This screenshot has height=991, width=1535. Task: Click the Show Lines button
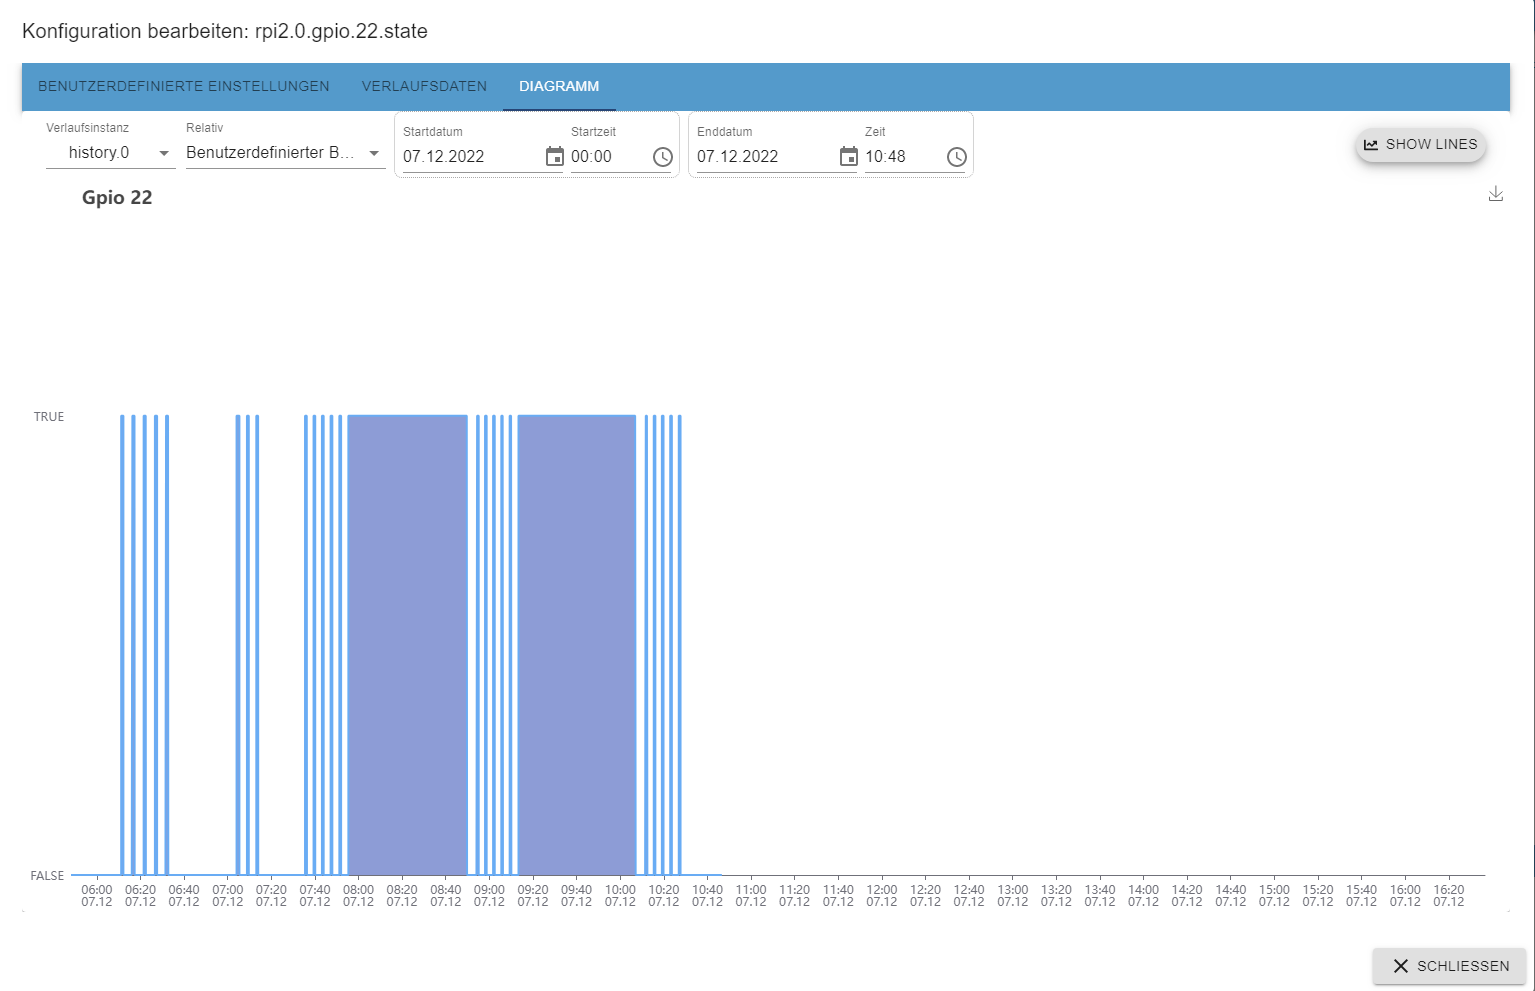pos(1420,144)
